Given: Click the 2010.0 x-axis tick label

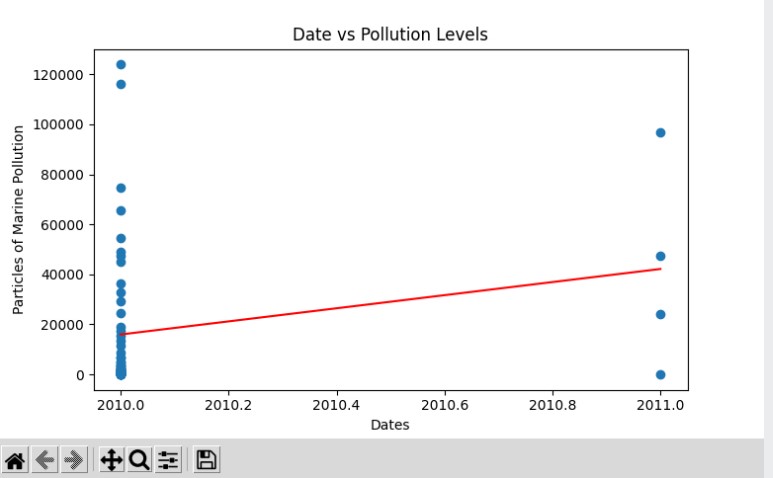Looking at the screenshot, I should coord(121,405).
